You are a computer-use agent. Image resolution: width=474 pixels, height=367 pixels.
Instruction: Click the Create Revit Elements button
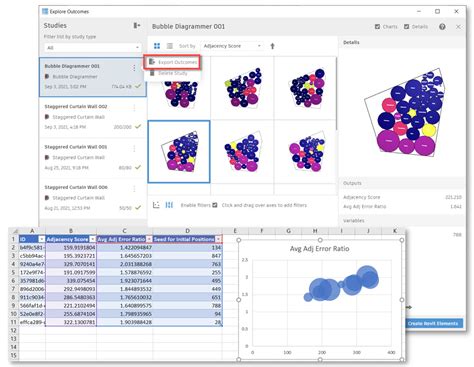click(x=433, y=323)
